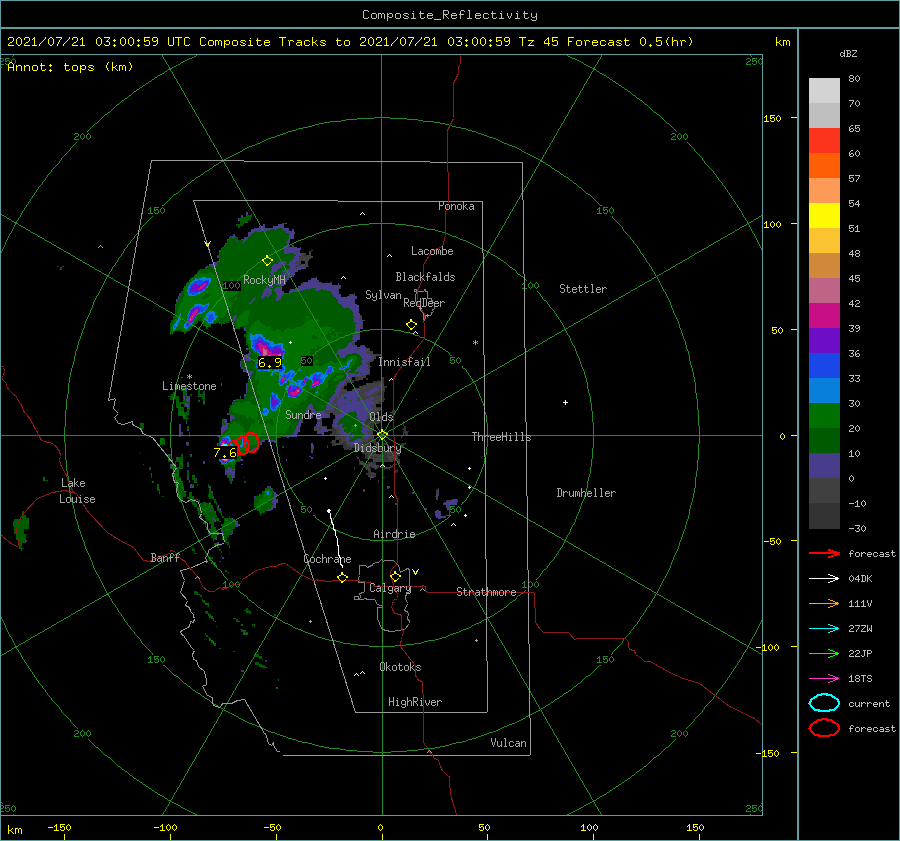
Task: Pick the bright green swatch below 30 dBZ
Action: [824, 416]
